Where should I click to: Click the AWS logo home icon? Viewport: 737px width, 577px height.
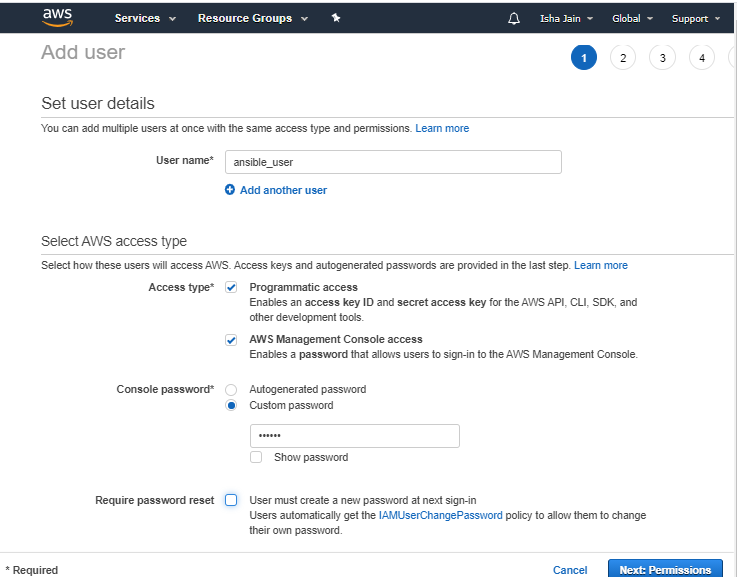[x=57, y=17]
